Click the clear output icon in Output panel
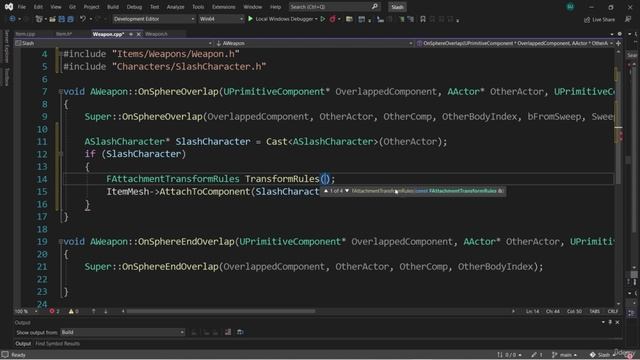 (x=228, y=332)
